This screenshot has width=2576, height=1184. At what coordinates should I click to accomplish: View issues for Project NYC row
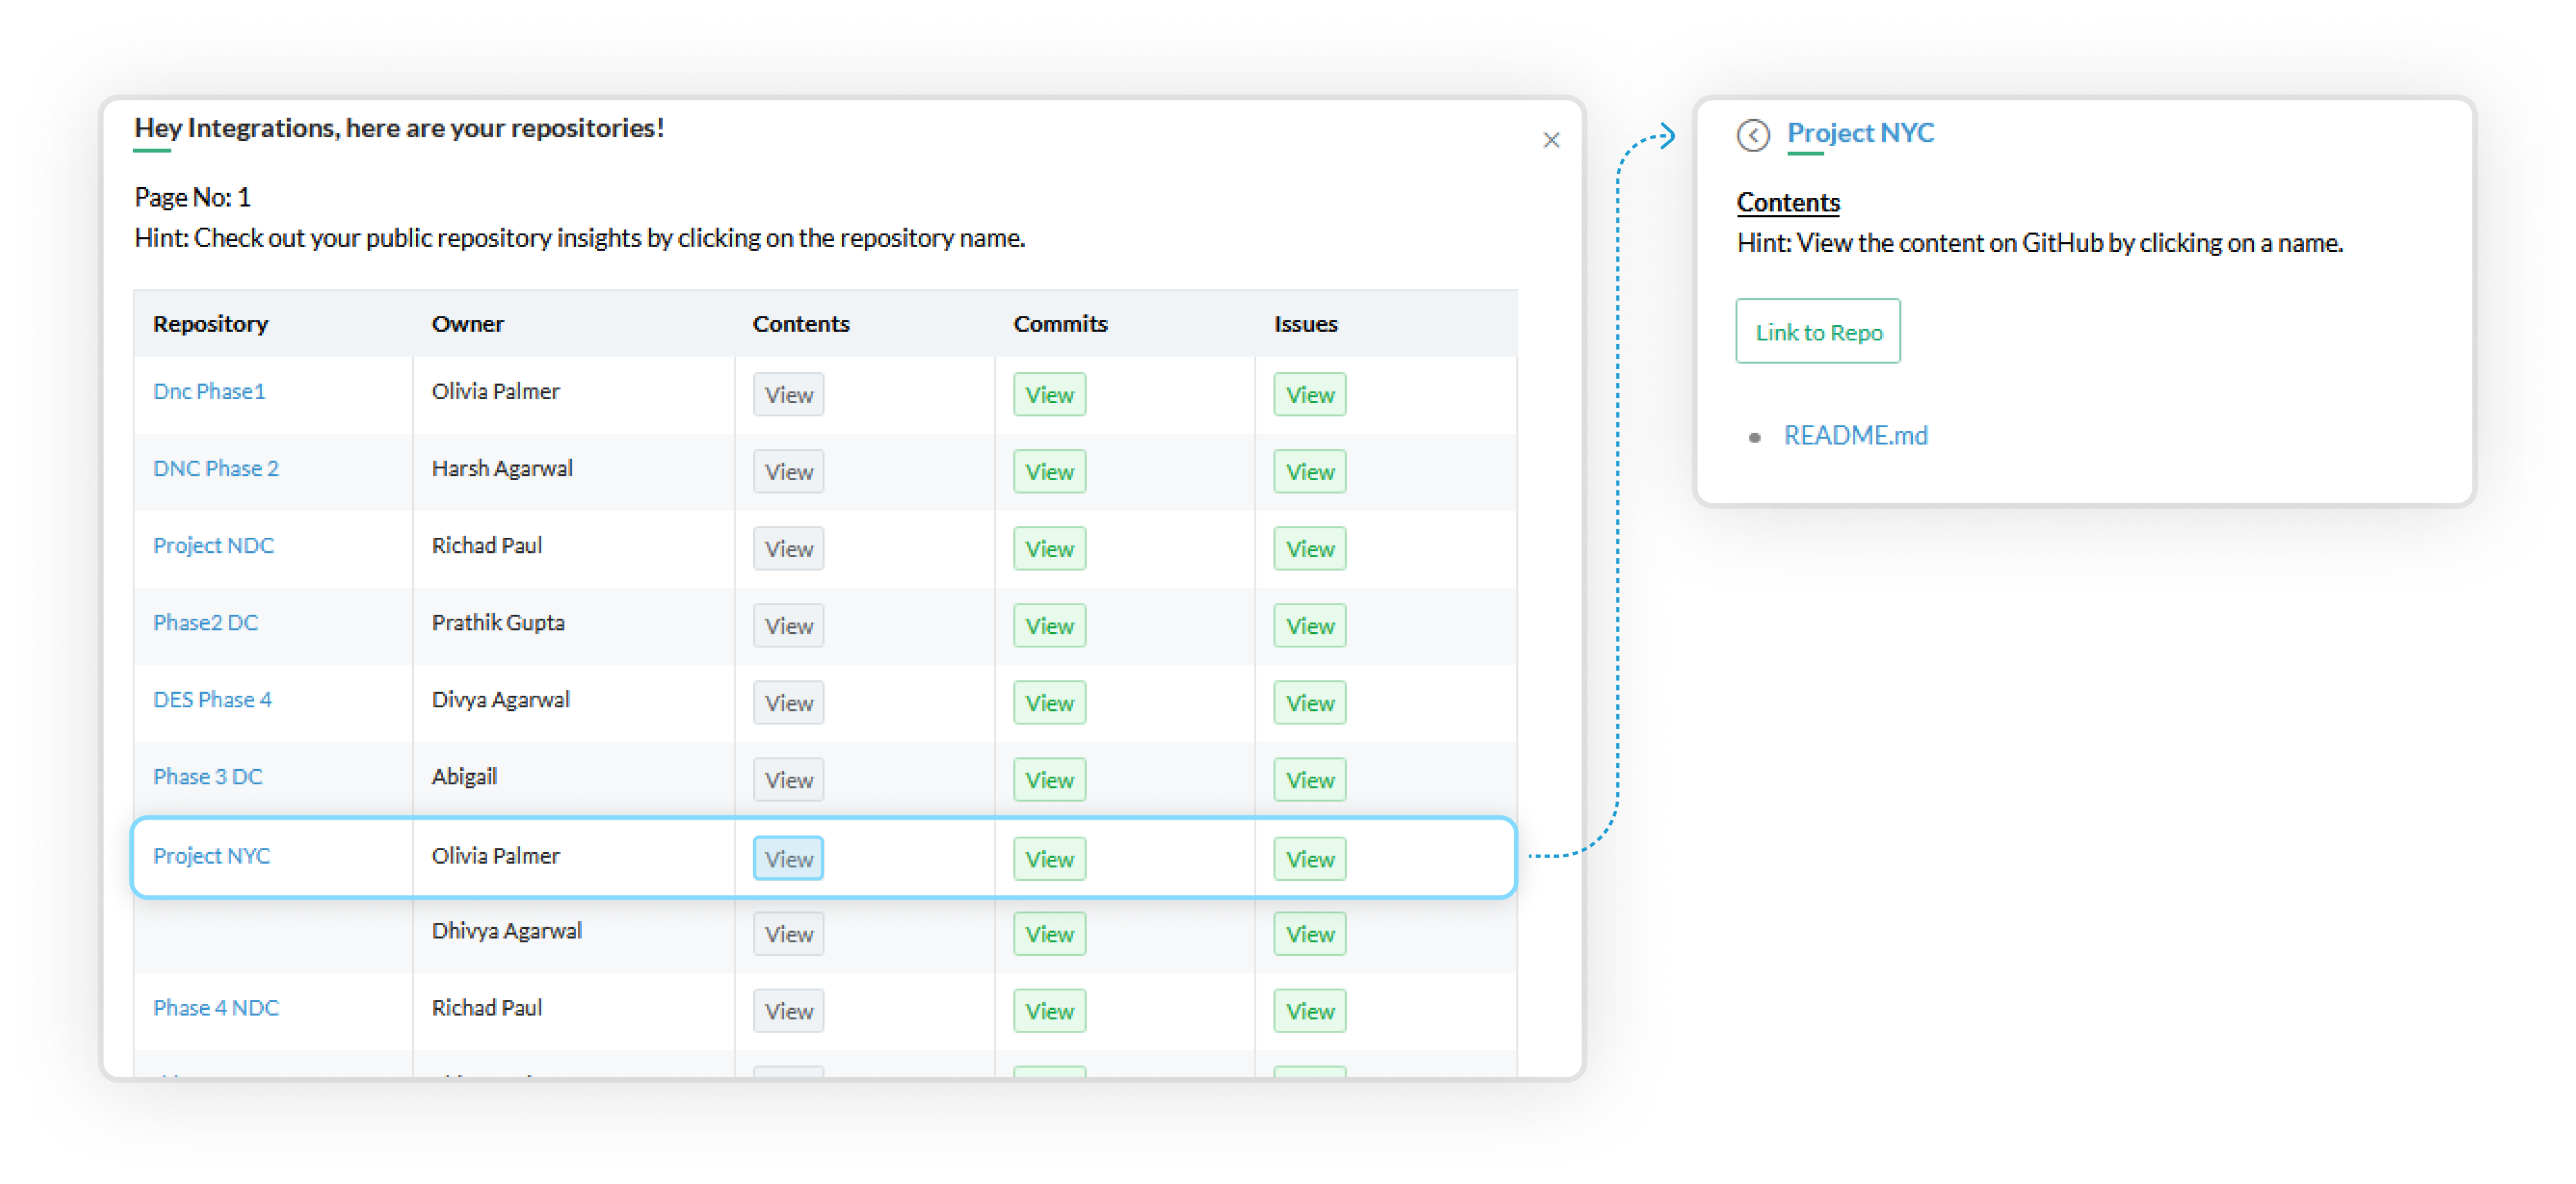point(1309,859)
